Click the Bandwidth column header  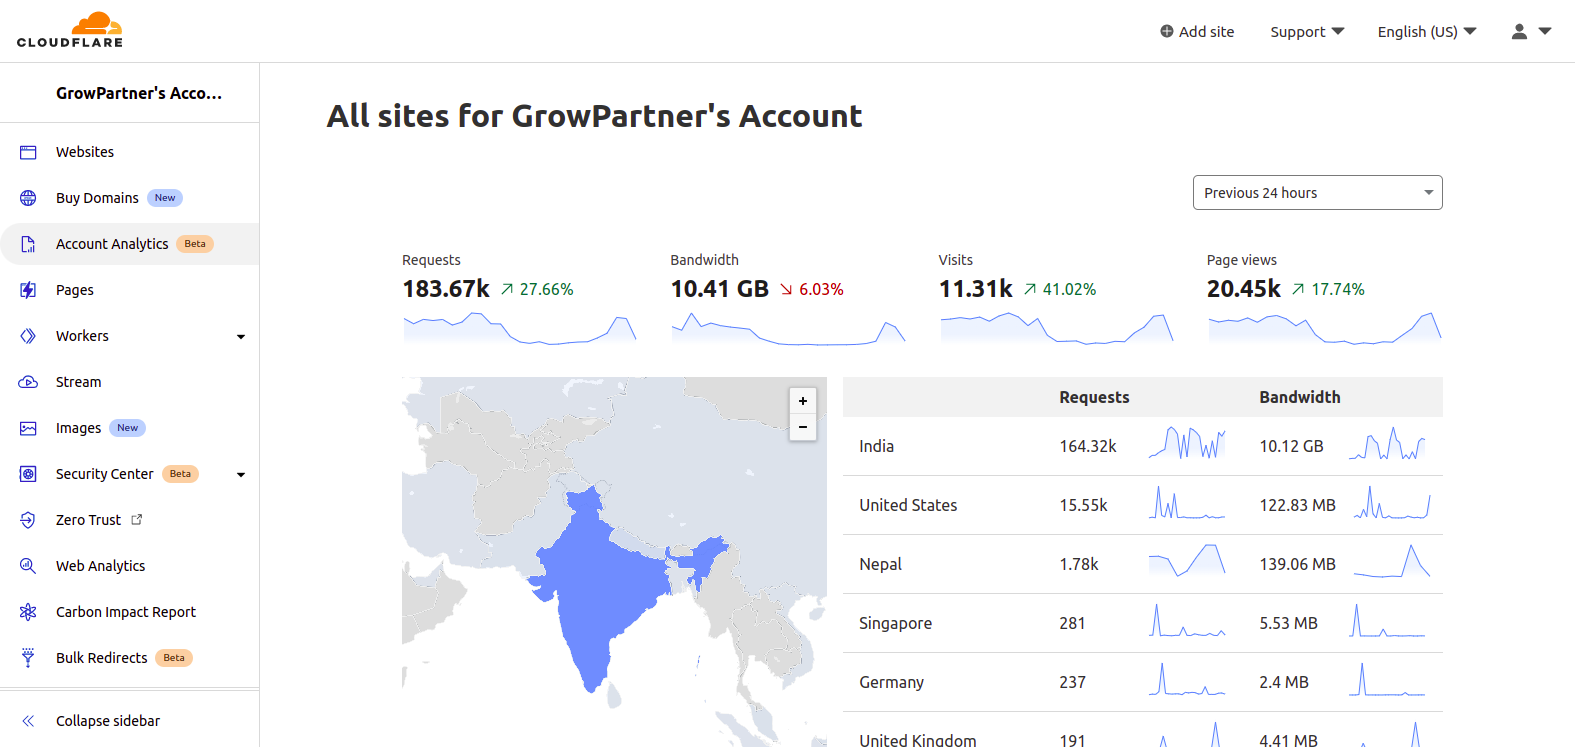tap(1300, 397)
